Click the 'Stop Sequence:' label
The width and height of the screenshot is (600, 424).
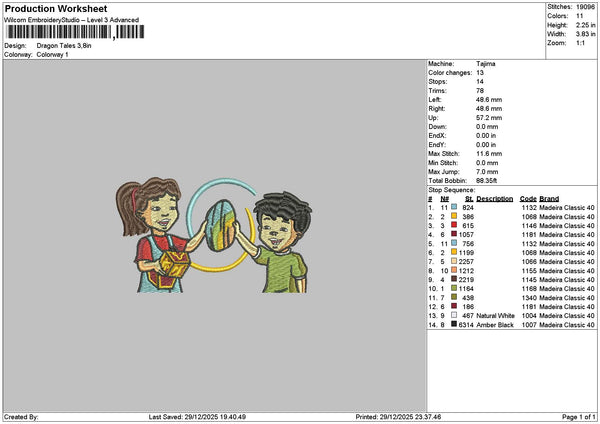452,190
